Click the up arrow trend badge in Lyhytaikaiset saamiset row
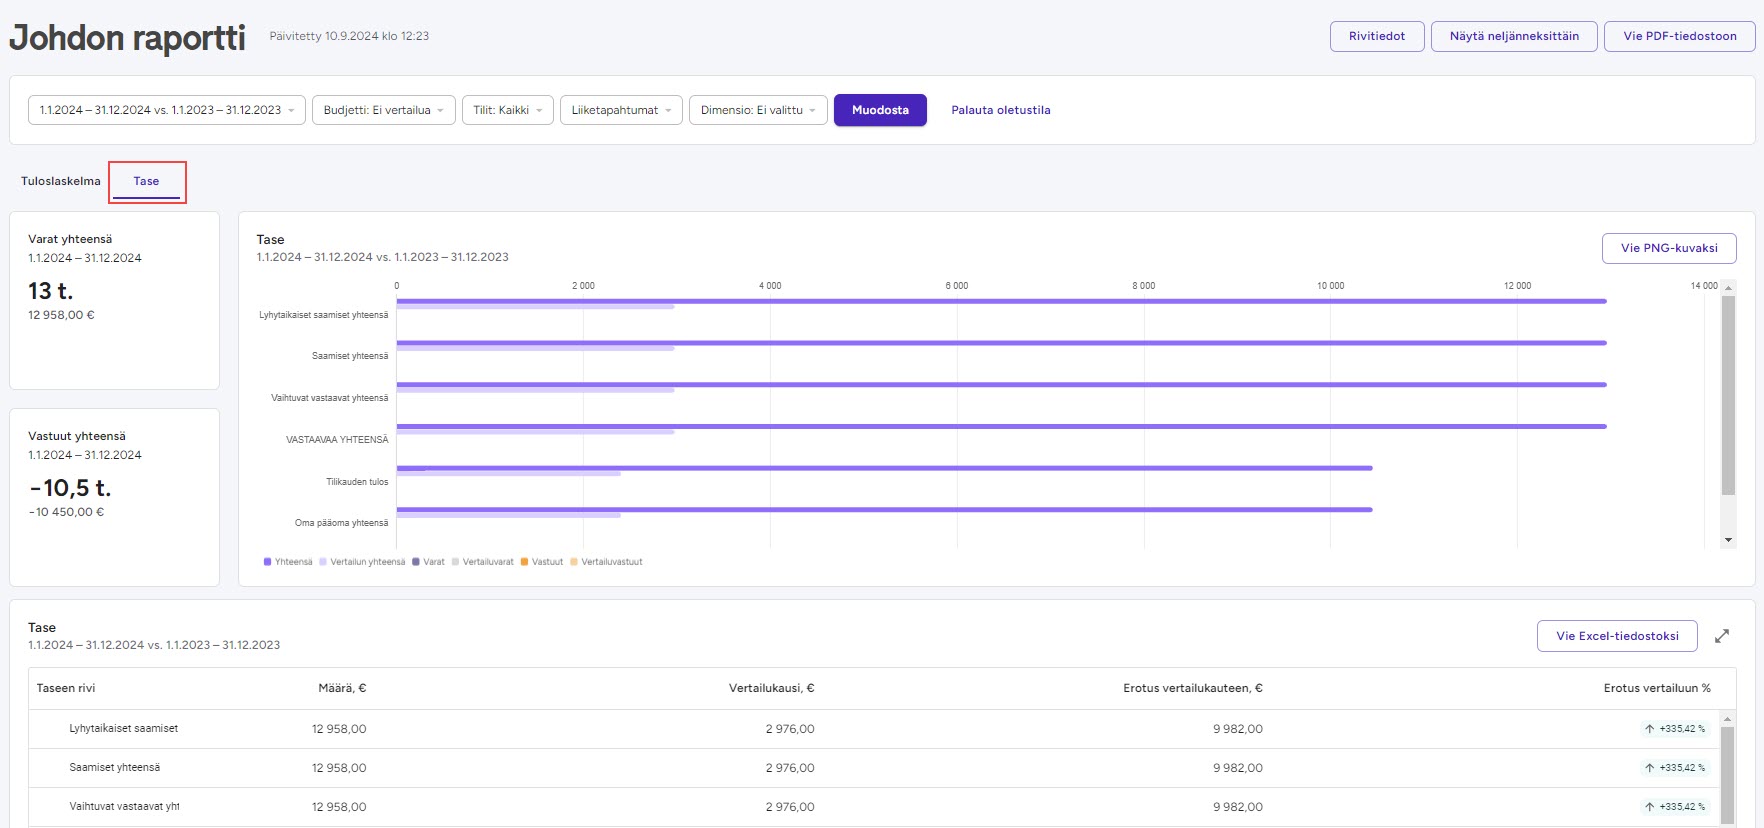This screenshot has width=1764, height=828. click(x=1674, y=729)
